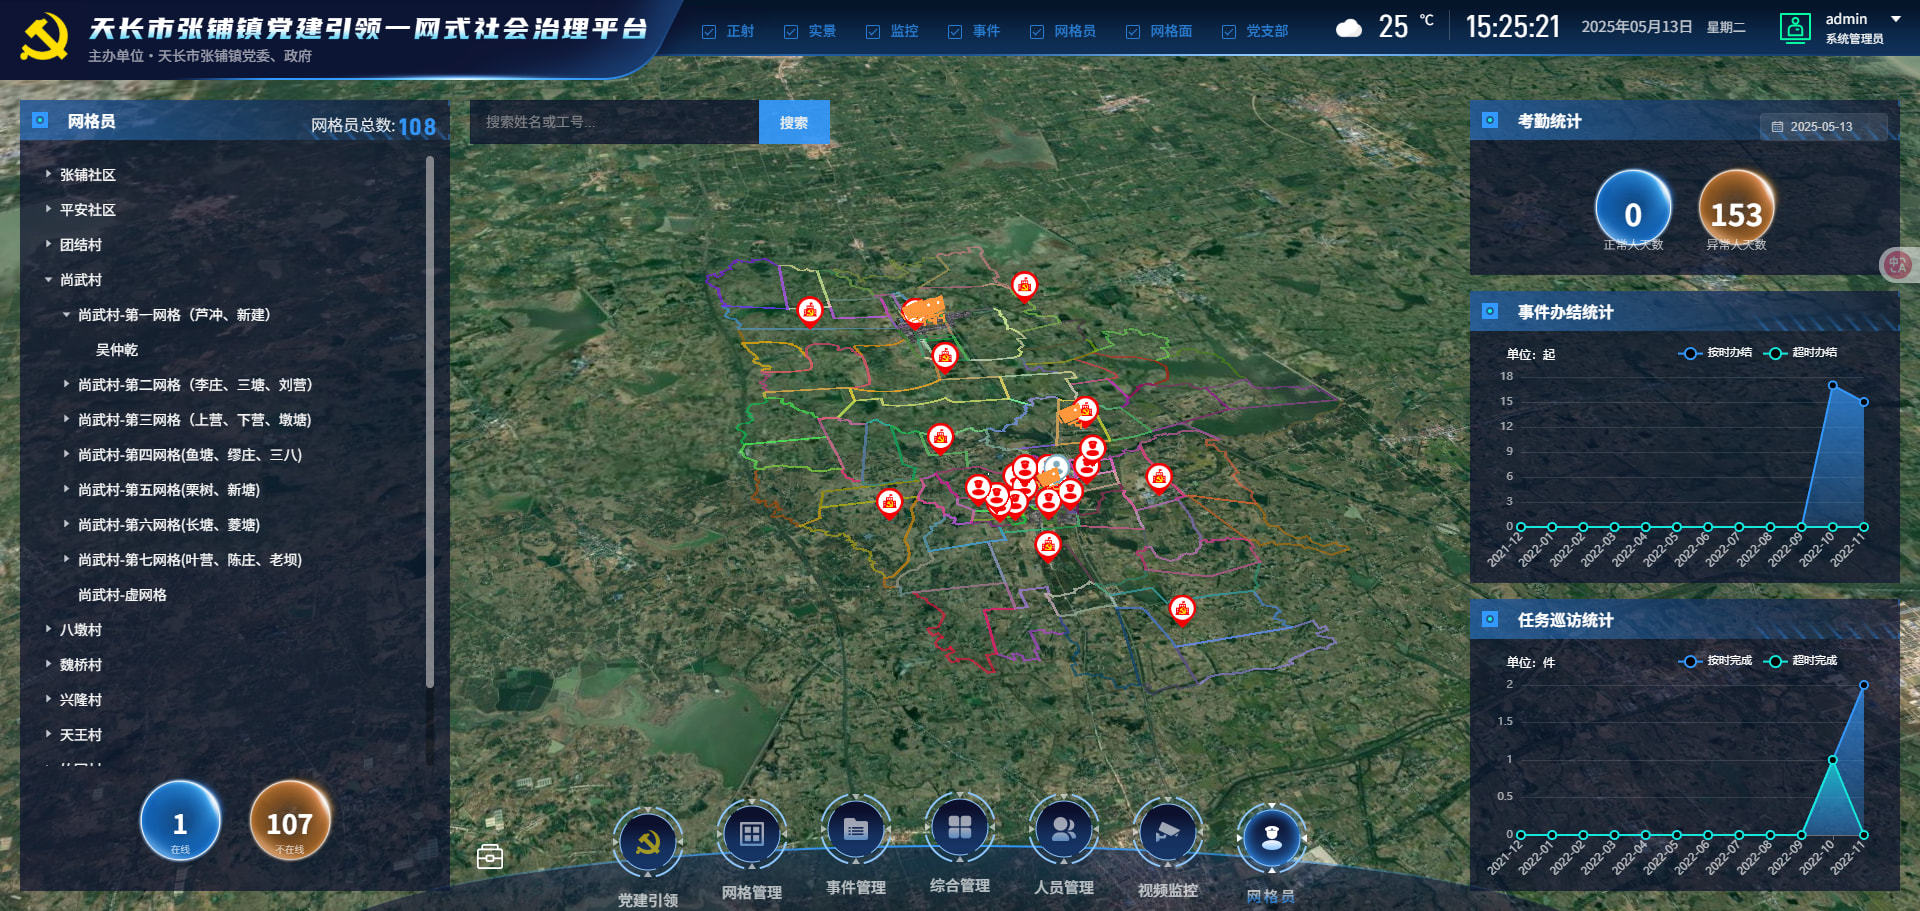Select 尚武村-虚网格 tree item
Screen dimensions: 1920x911
tap(122, 595)
